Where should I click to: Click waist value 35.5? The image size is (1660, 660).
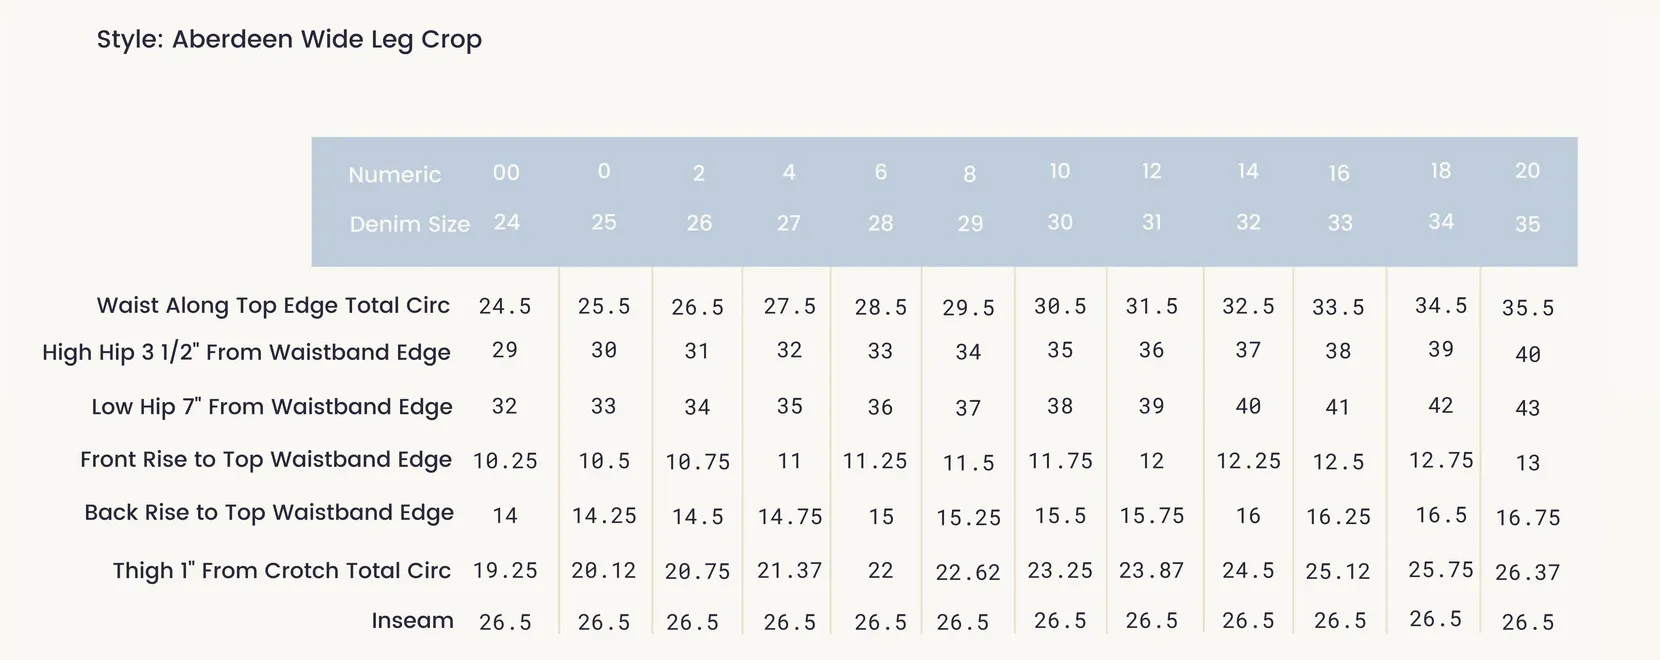1528,308
